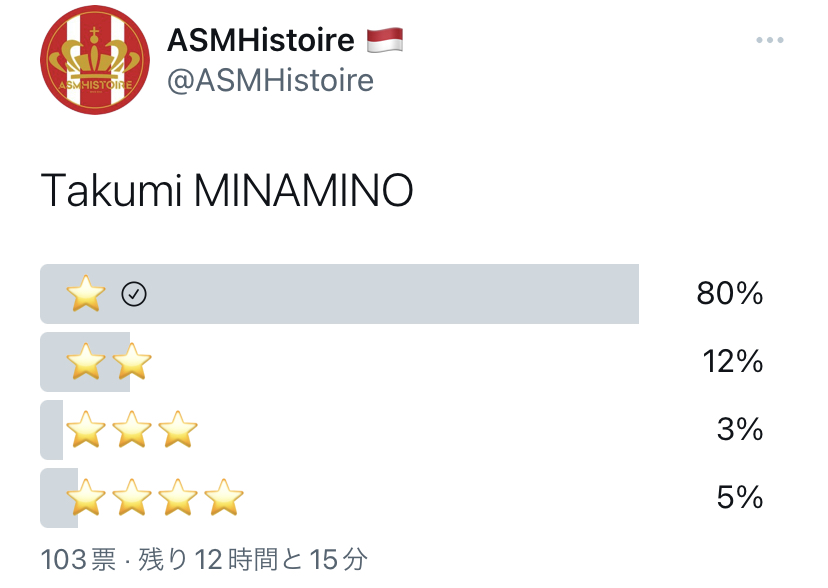
Task: Click the remaining time 残り12時間と15分
Action: (x=253, y=559)
